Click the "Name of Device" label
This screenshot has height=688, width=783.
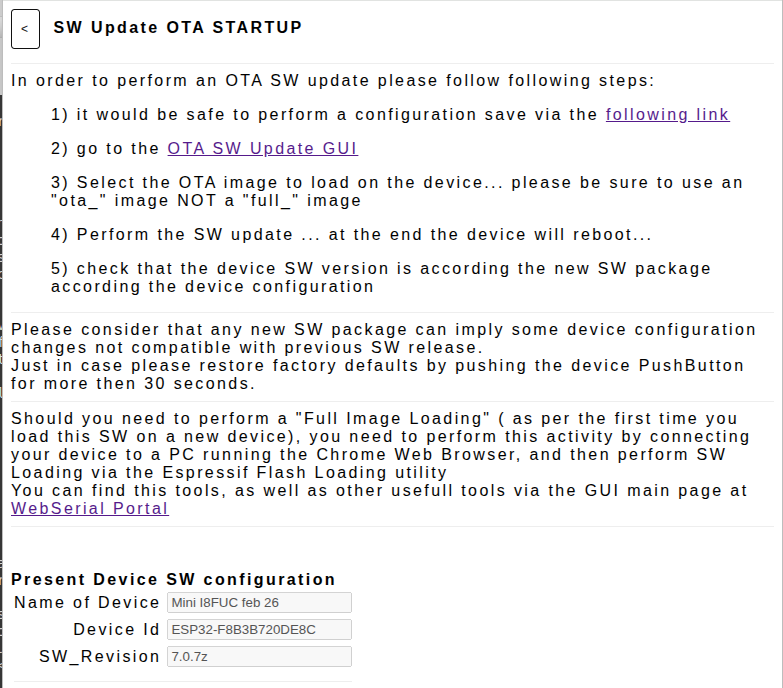point(87,602)
